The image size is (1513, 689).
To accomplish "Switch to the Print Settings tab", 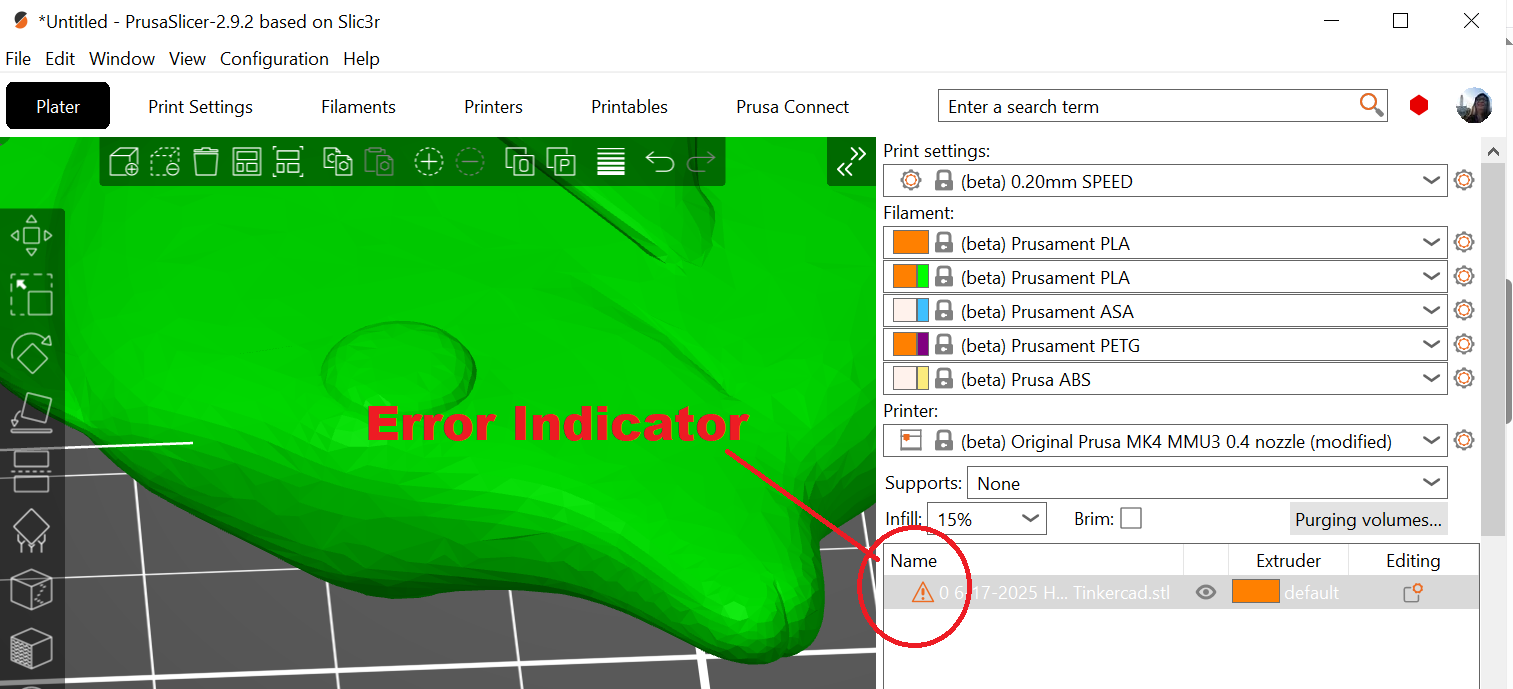I will click(x=200, y=106).
